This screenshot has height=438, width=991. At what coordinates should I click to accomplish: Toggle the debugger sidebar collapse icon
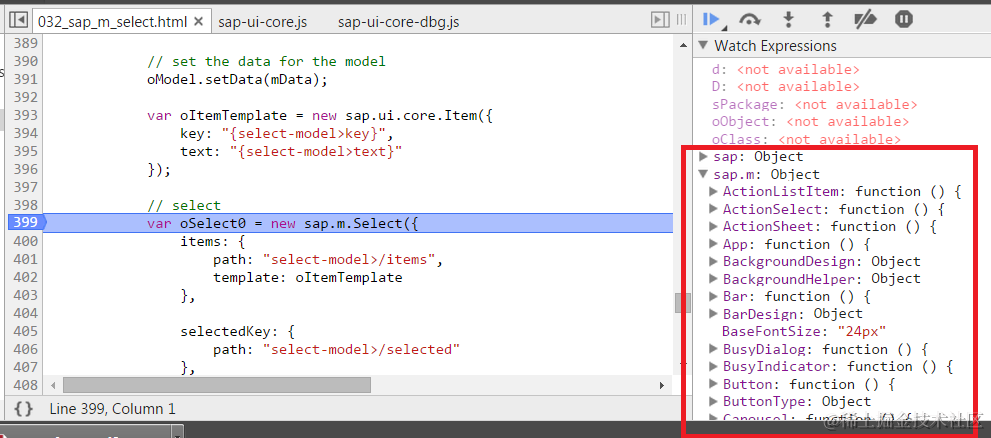(x=660, y=21)
